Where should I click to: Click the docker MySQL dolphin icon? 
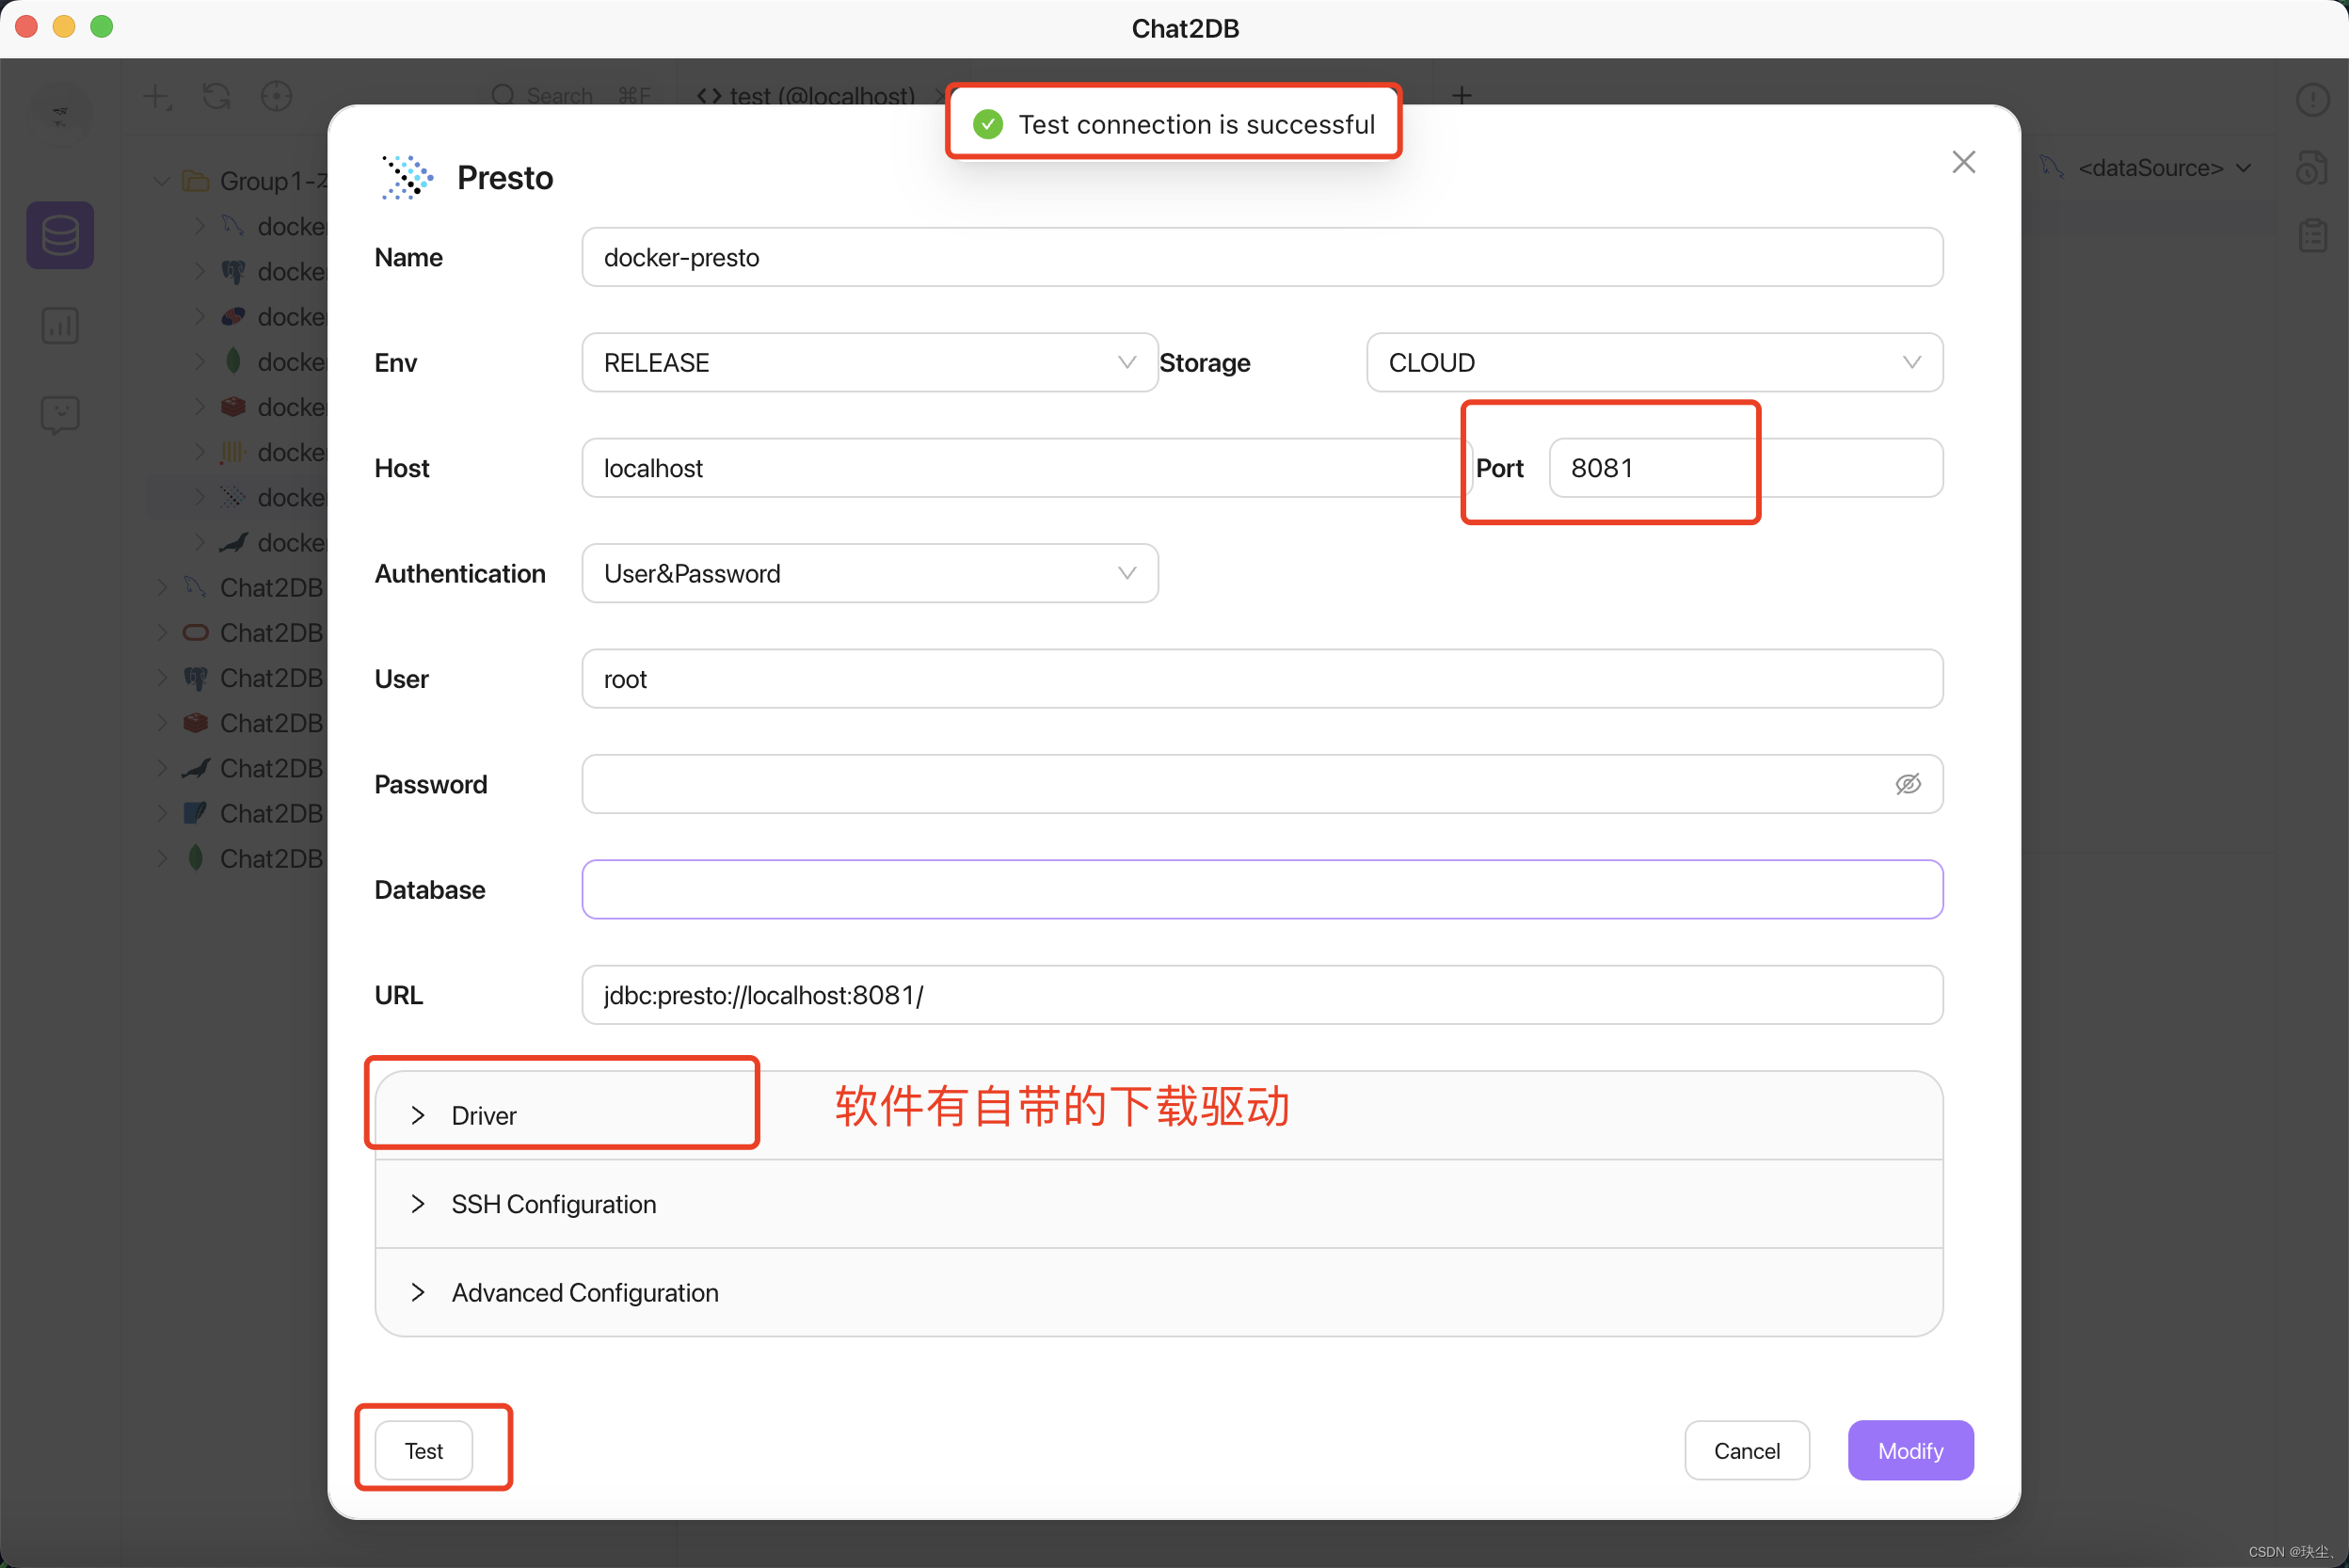point(233,226)
